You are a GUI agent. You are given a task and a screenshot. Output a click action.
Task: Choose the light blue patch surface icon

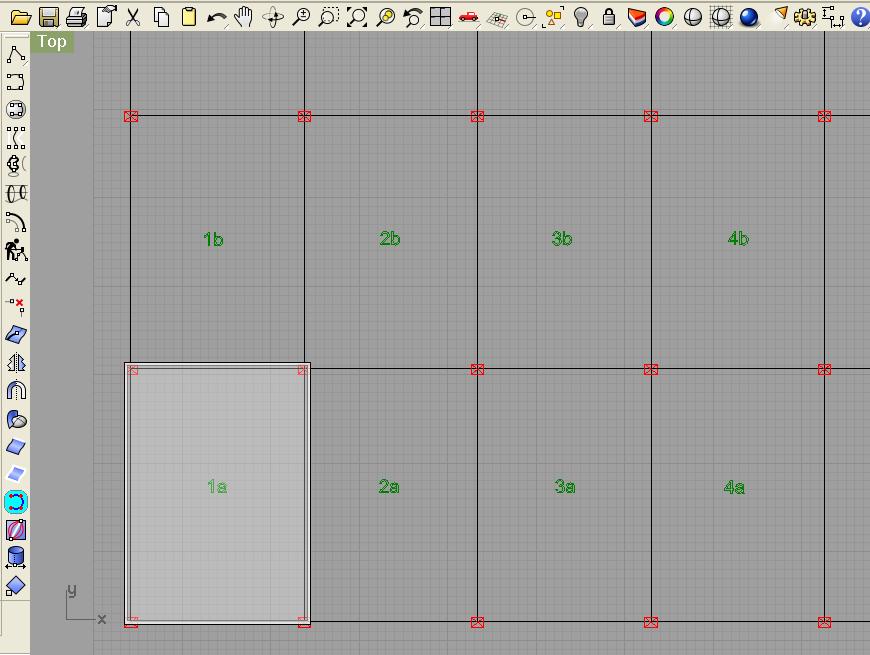(16, 474)
